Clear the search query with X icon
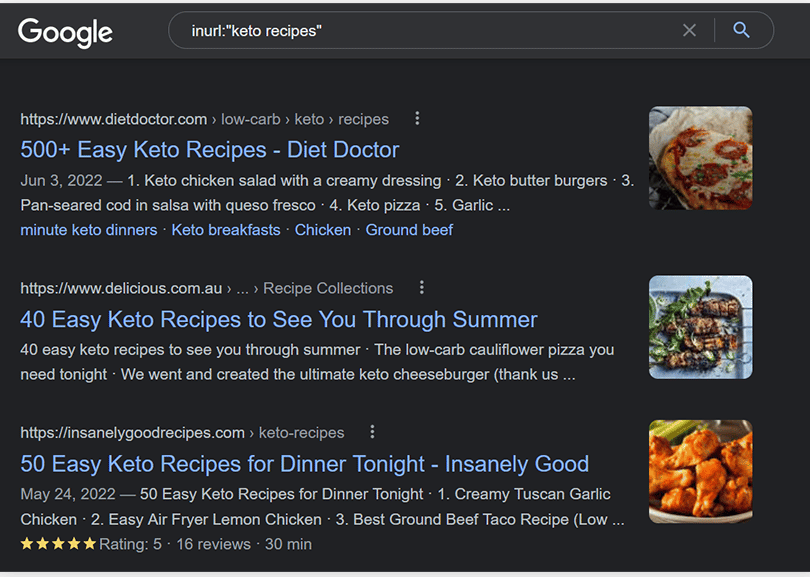This screenshot has width=810, height=577. tap(689, 30)
